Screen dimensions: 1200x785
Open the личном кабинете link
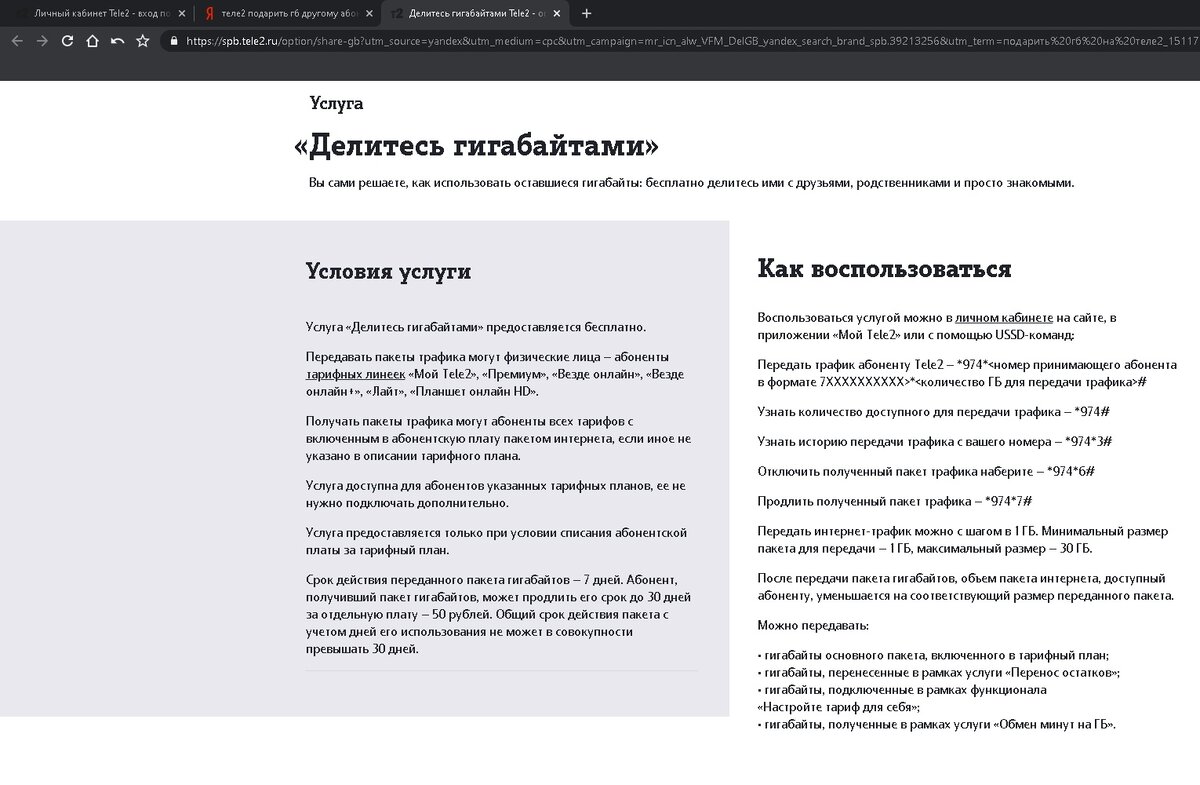pos(1004,317)
